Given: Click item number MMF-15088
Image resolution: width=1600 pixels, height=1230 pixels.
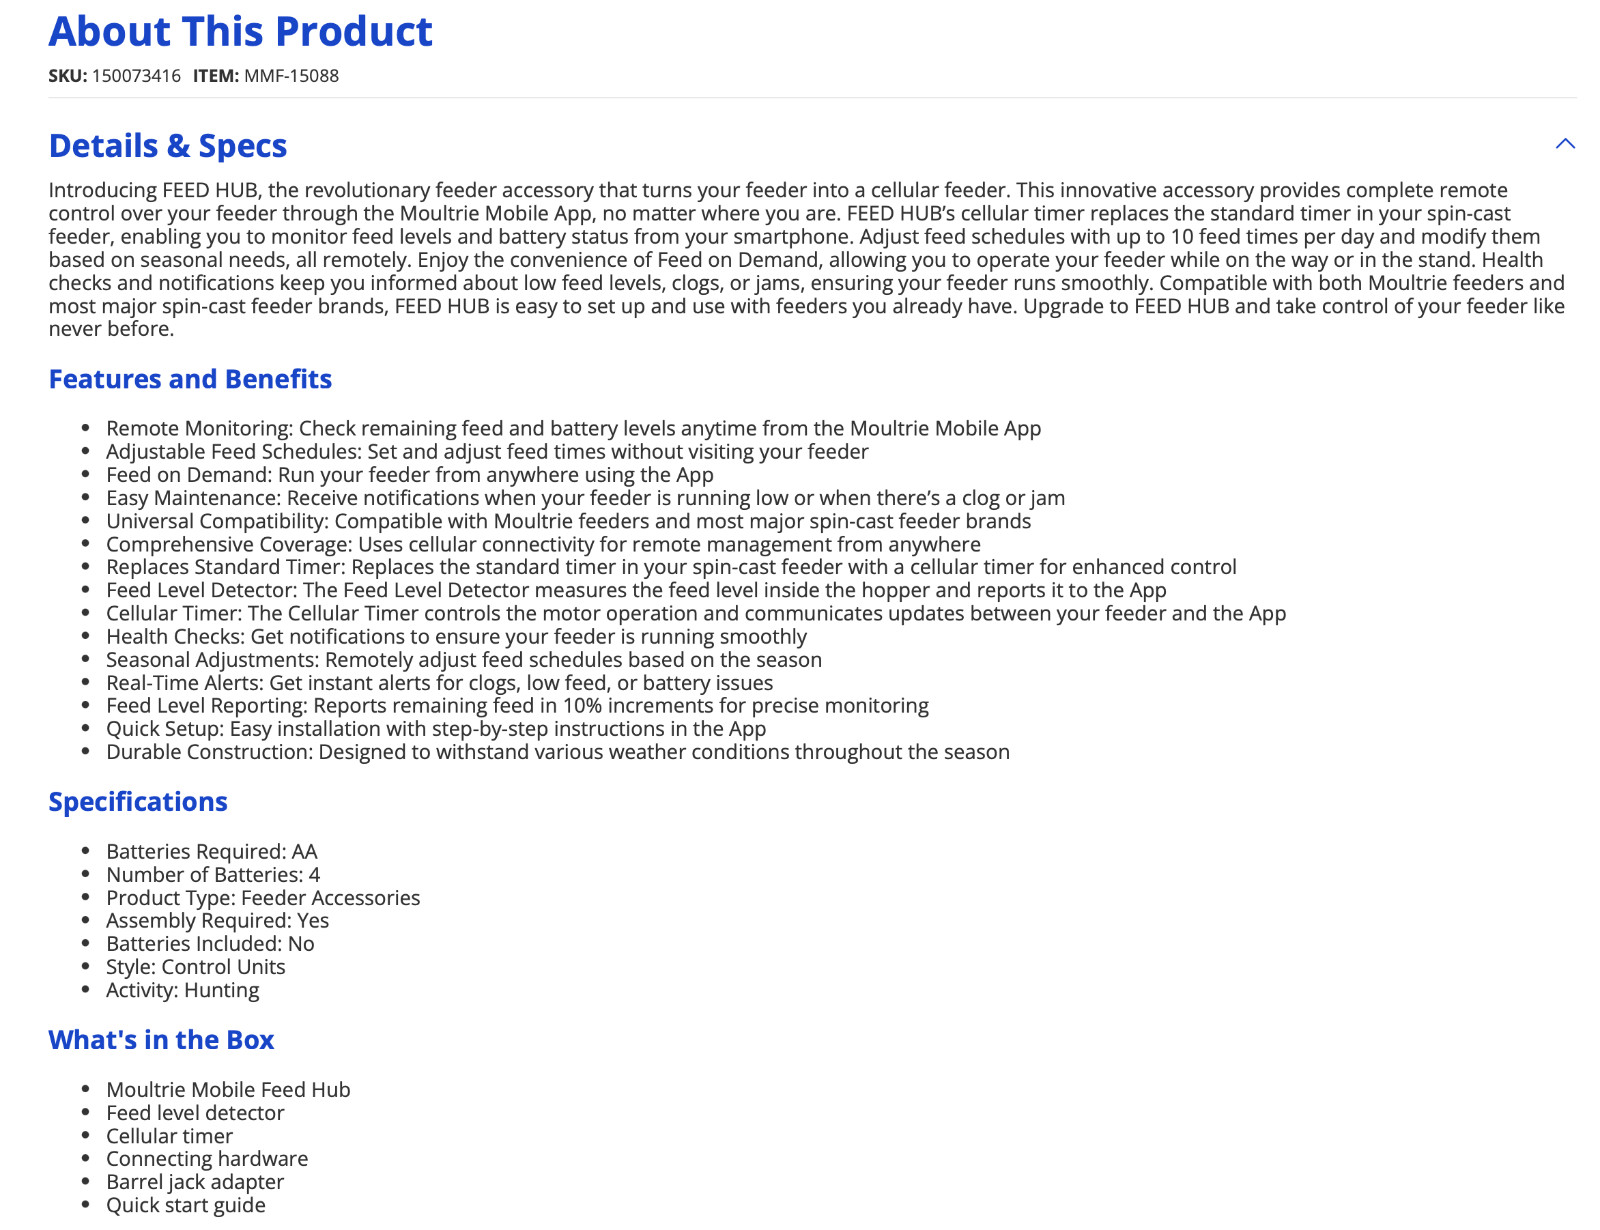Looking at the screenshot, I should (x=291, y=76).
